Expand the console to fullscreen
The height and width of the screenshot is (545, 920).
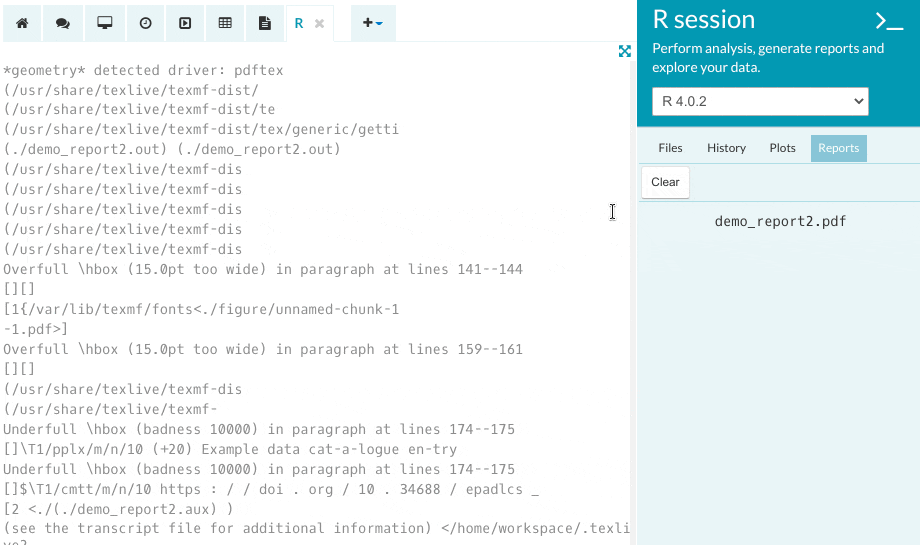[x=625, y=51]
